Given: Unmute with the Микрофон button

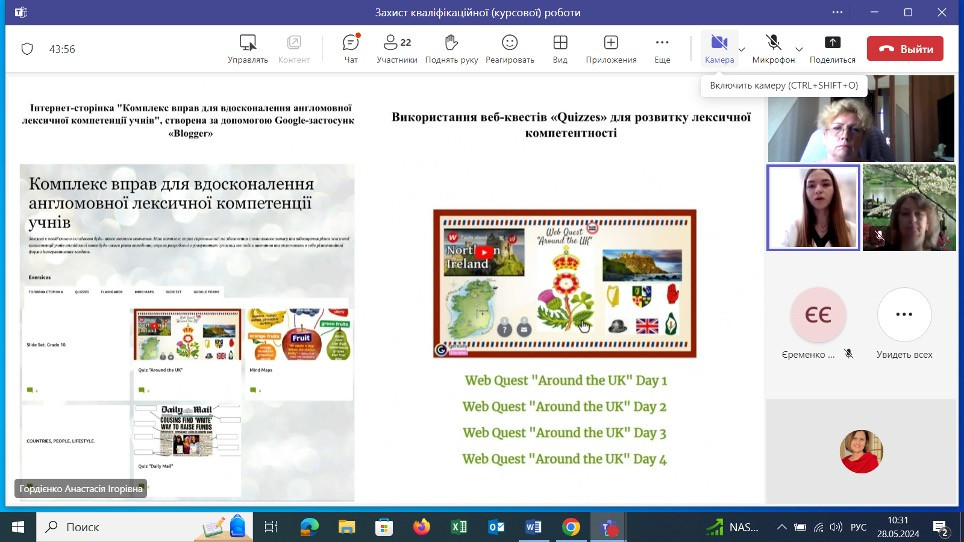Looking at the screenshot, I should (773, 49).
